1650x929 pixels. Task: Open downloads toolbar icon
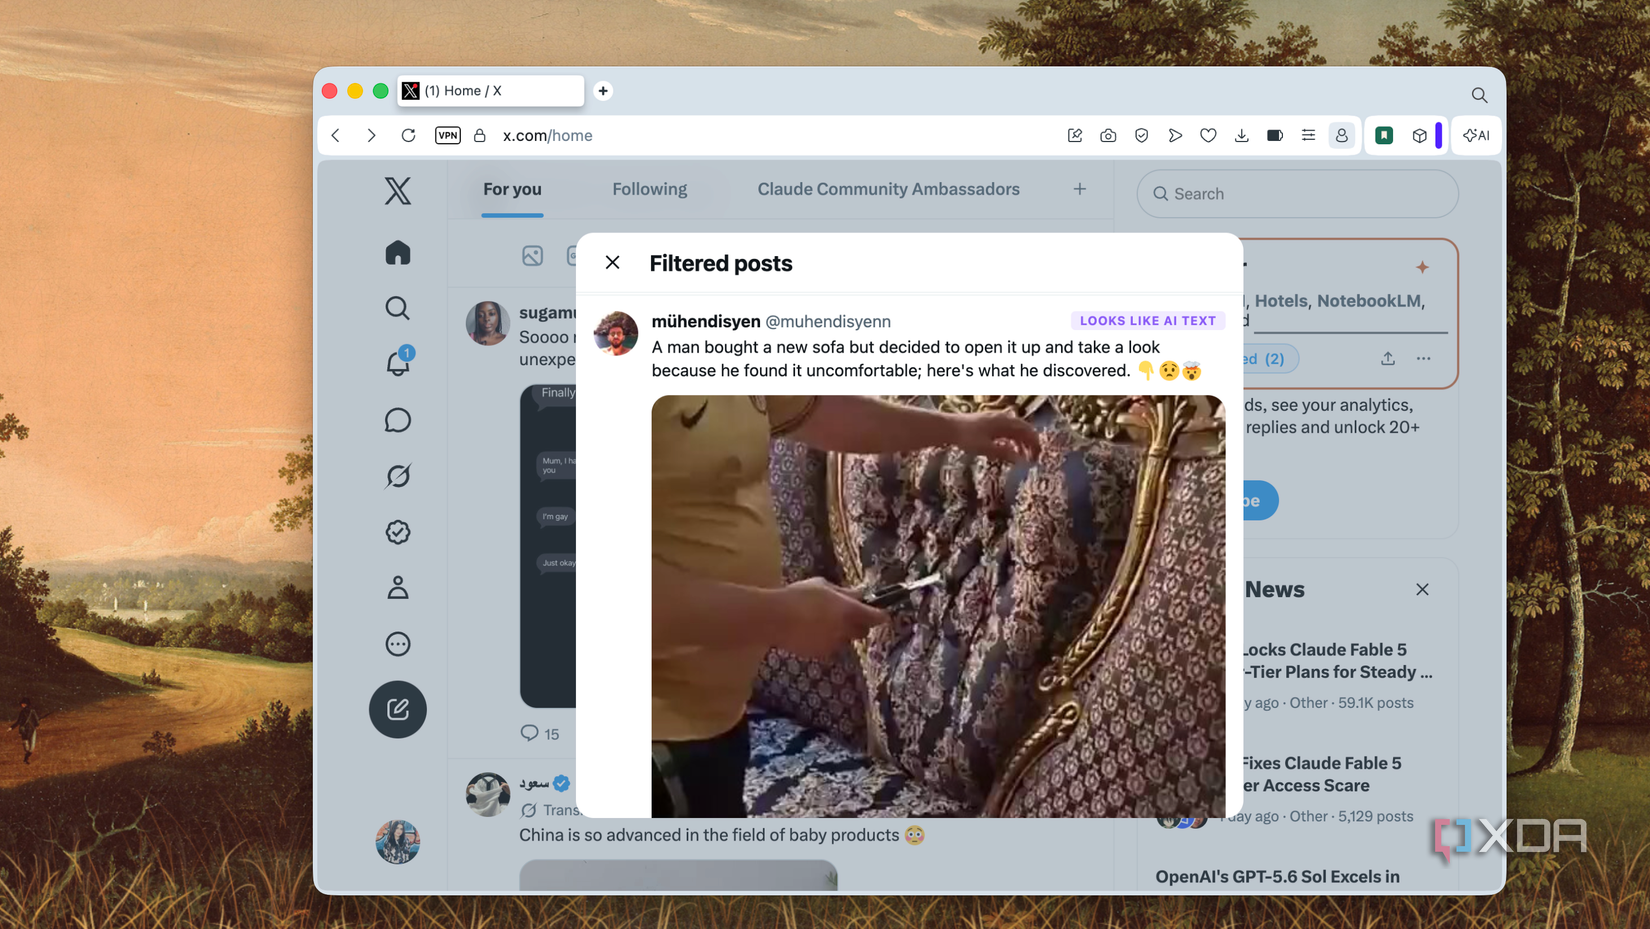tap(1242, 135)
